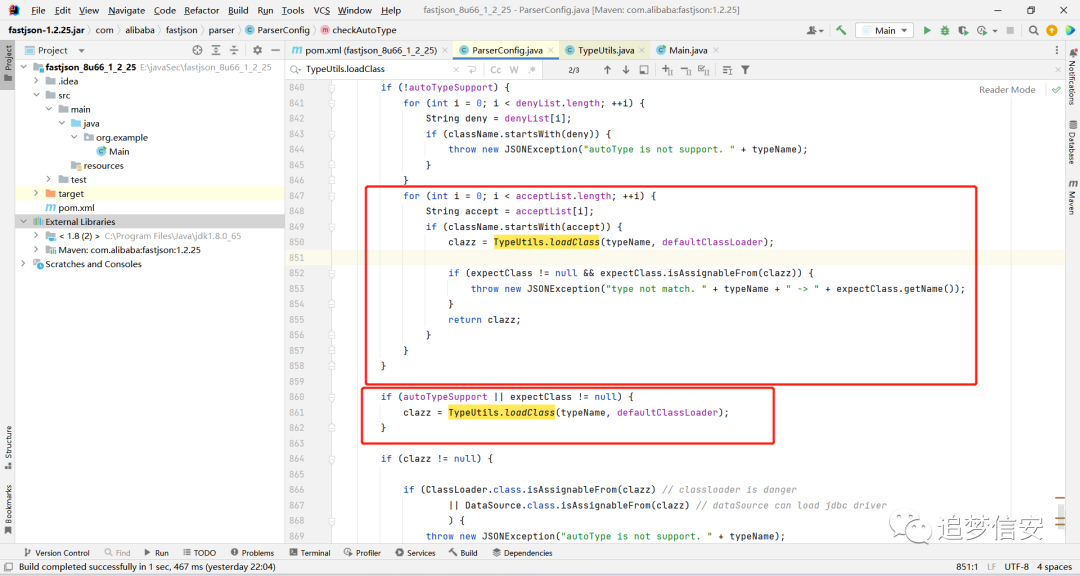Viewport: 1080px width, 576px height.
Task: Select opened file locate target icon in Project panel
Action: pos(198,50)
